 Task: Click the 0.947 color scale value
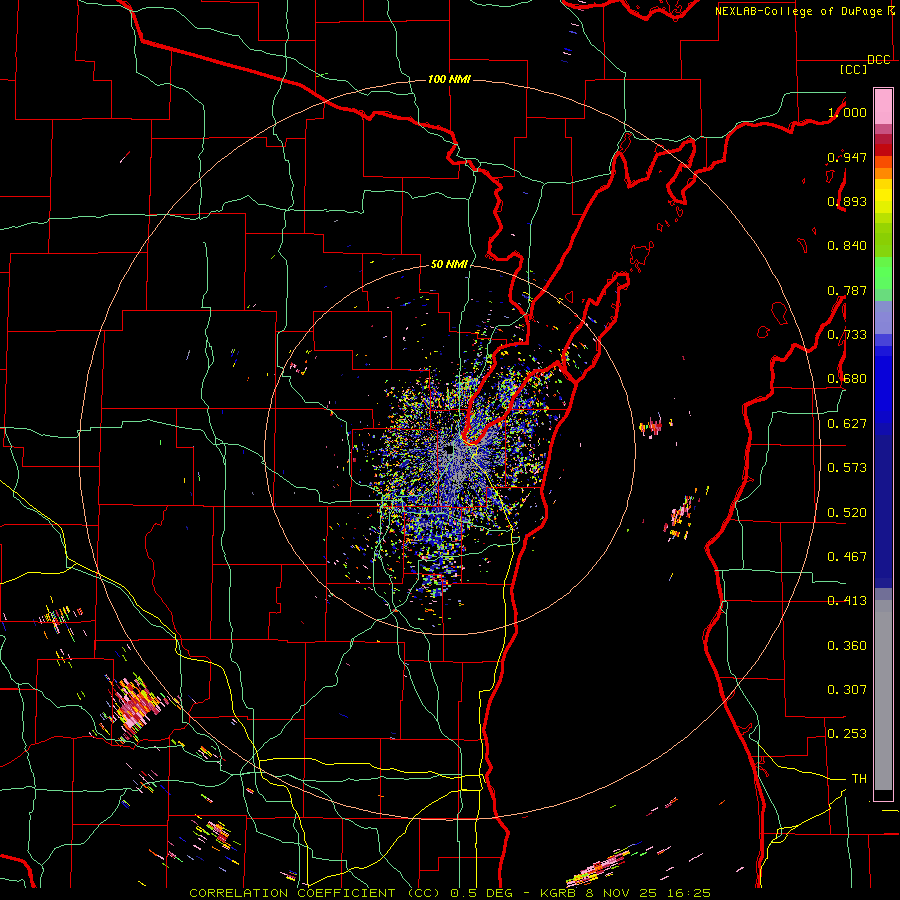pos(847,157)
